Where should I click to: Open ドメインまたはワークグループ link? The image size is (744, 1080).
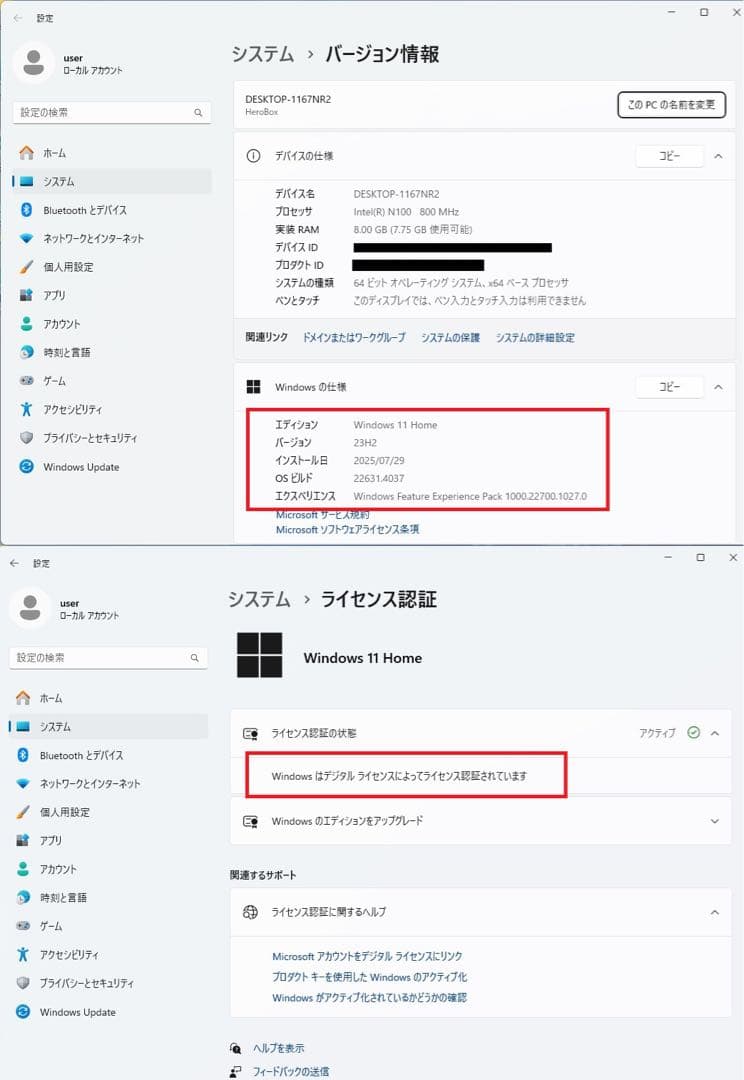354,338
